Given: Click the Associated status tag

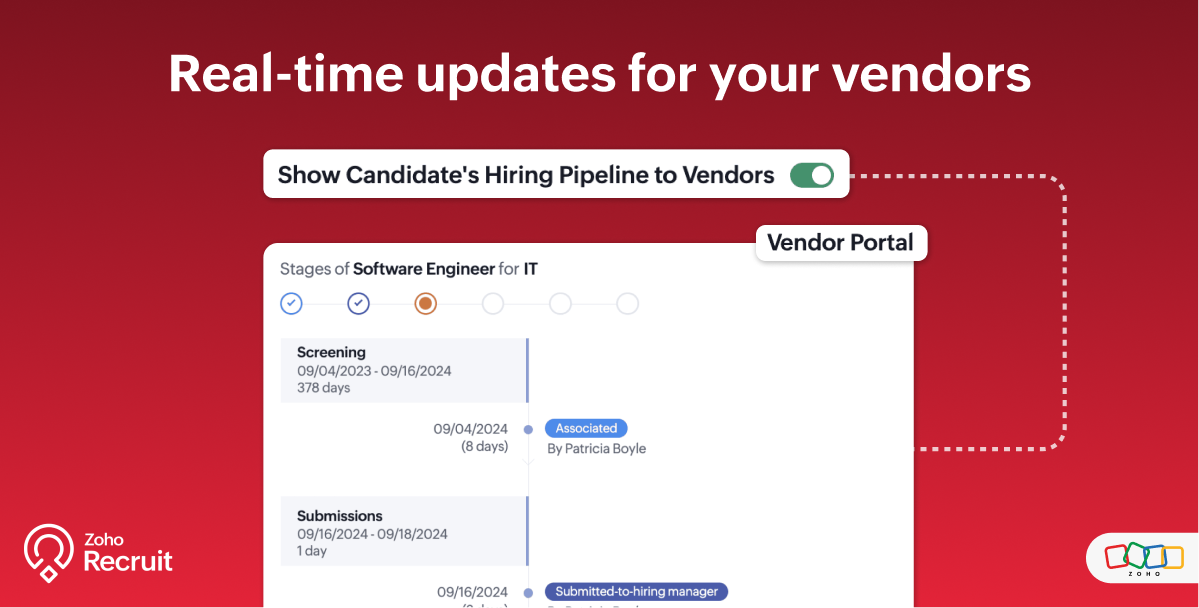Looking at the screenshot, I should [586, 428].
